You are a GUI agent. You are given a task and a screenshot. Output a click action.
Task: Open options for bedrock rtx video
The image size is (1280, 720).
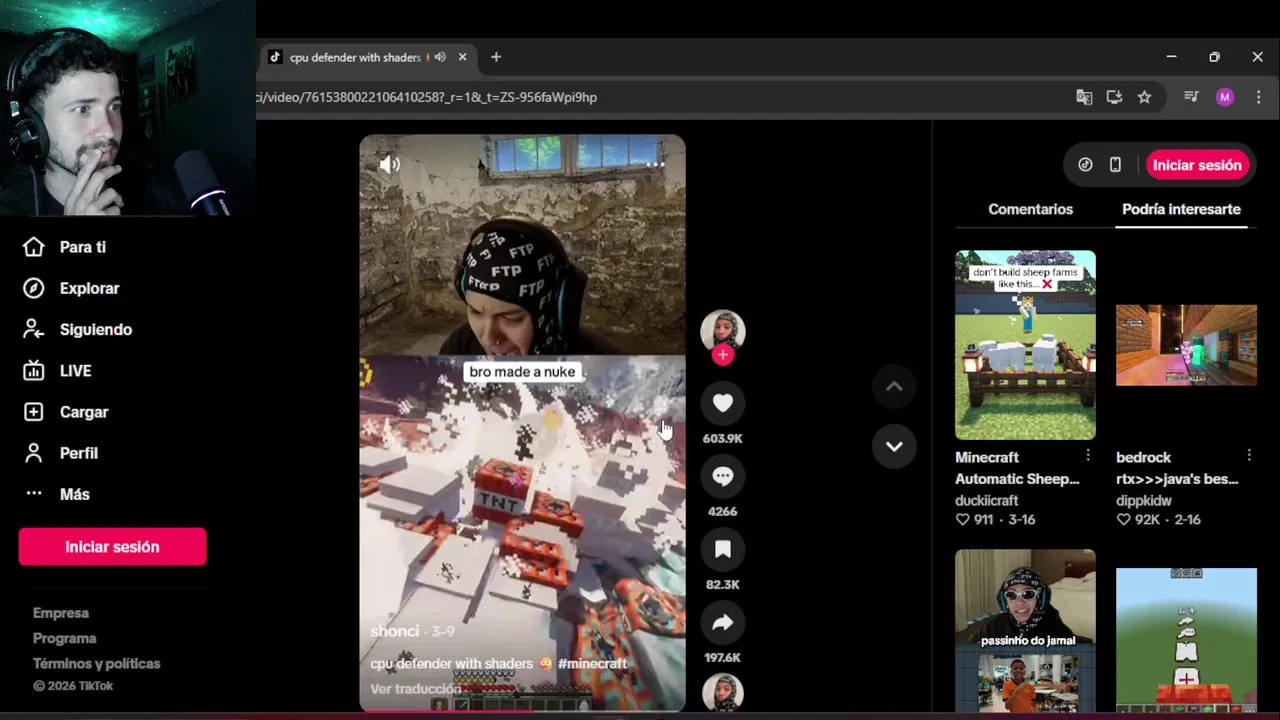1249,456
